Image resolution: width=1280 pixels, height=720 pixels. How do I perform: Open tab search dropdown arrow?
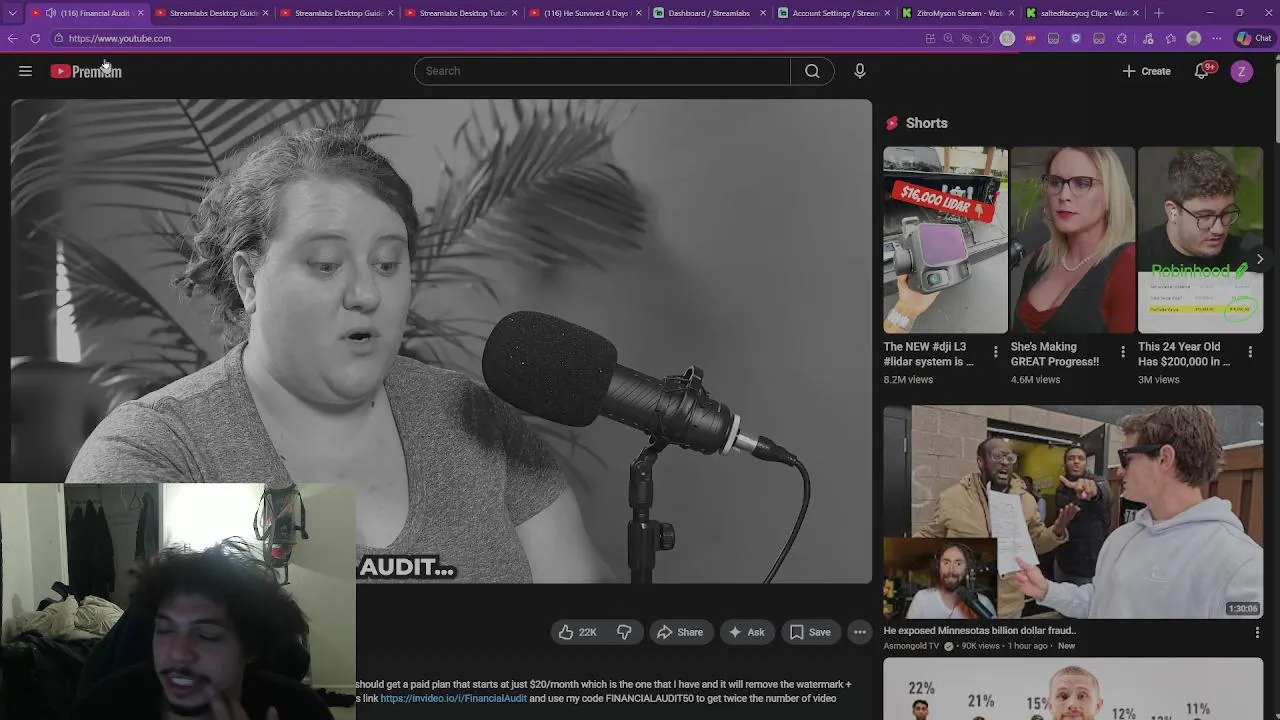[x=12, y=13]
